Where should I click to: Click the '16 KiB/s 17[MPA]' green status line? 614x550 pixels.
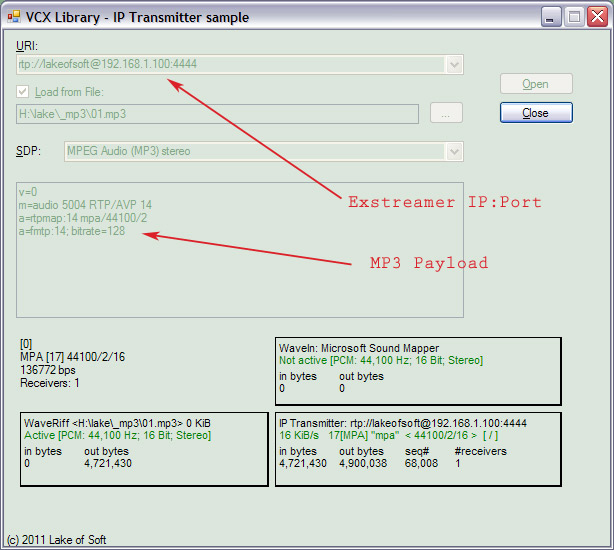click(x=388, y=435)
